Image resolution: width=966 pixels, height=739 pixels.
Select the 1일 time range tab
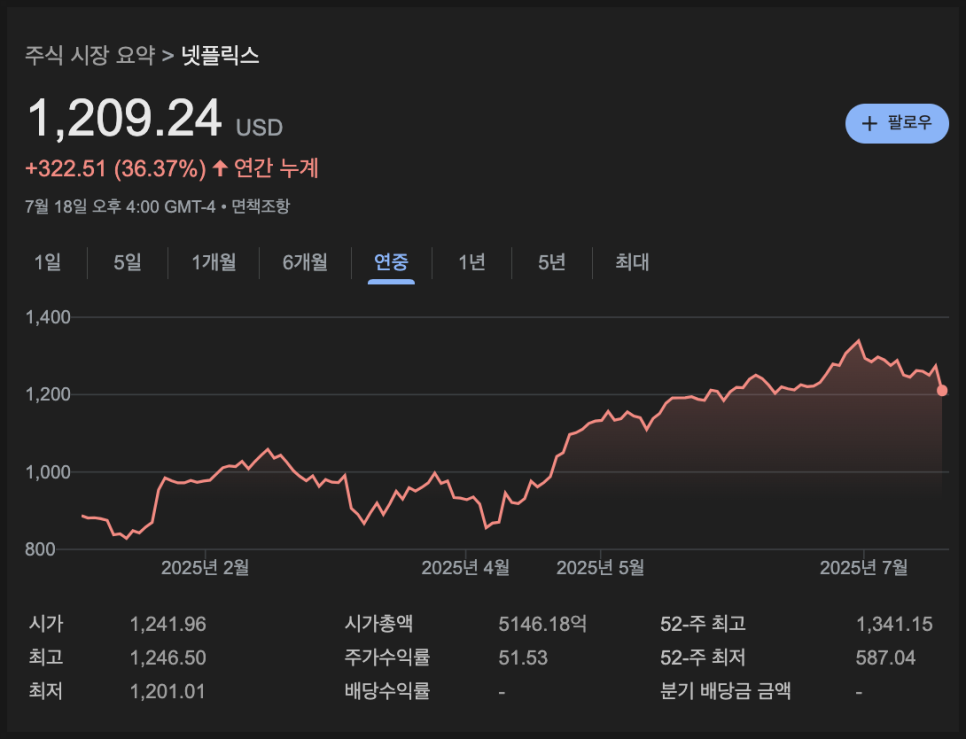(47, 262)
